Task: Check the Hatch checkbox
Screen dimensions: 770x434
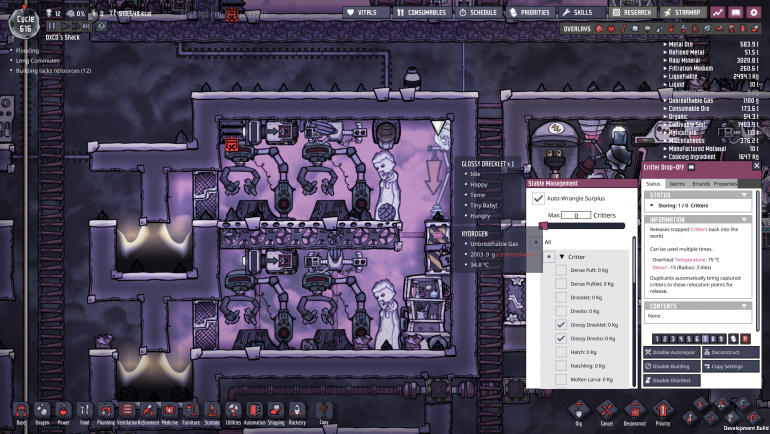Action: coord(561,352)
